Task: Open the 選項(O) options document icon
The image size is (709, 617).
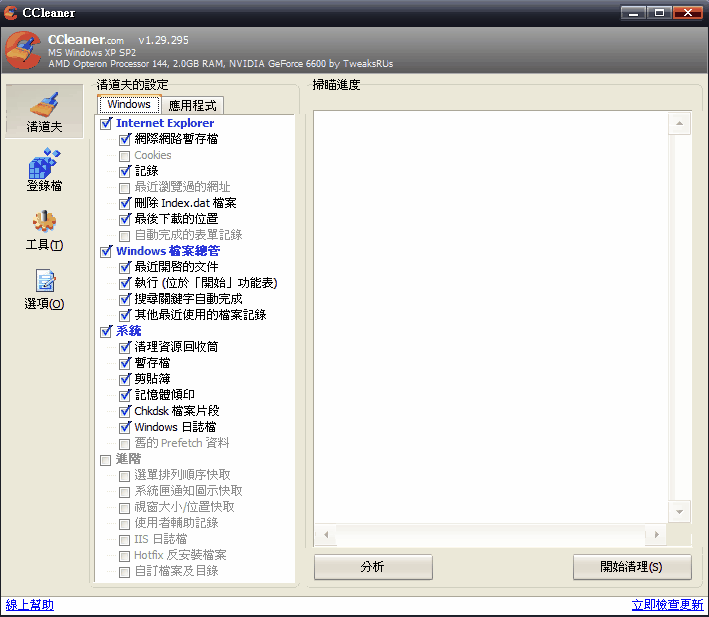Action: tap(44, 289)
